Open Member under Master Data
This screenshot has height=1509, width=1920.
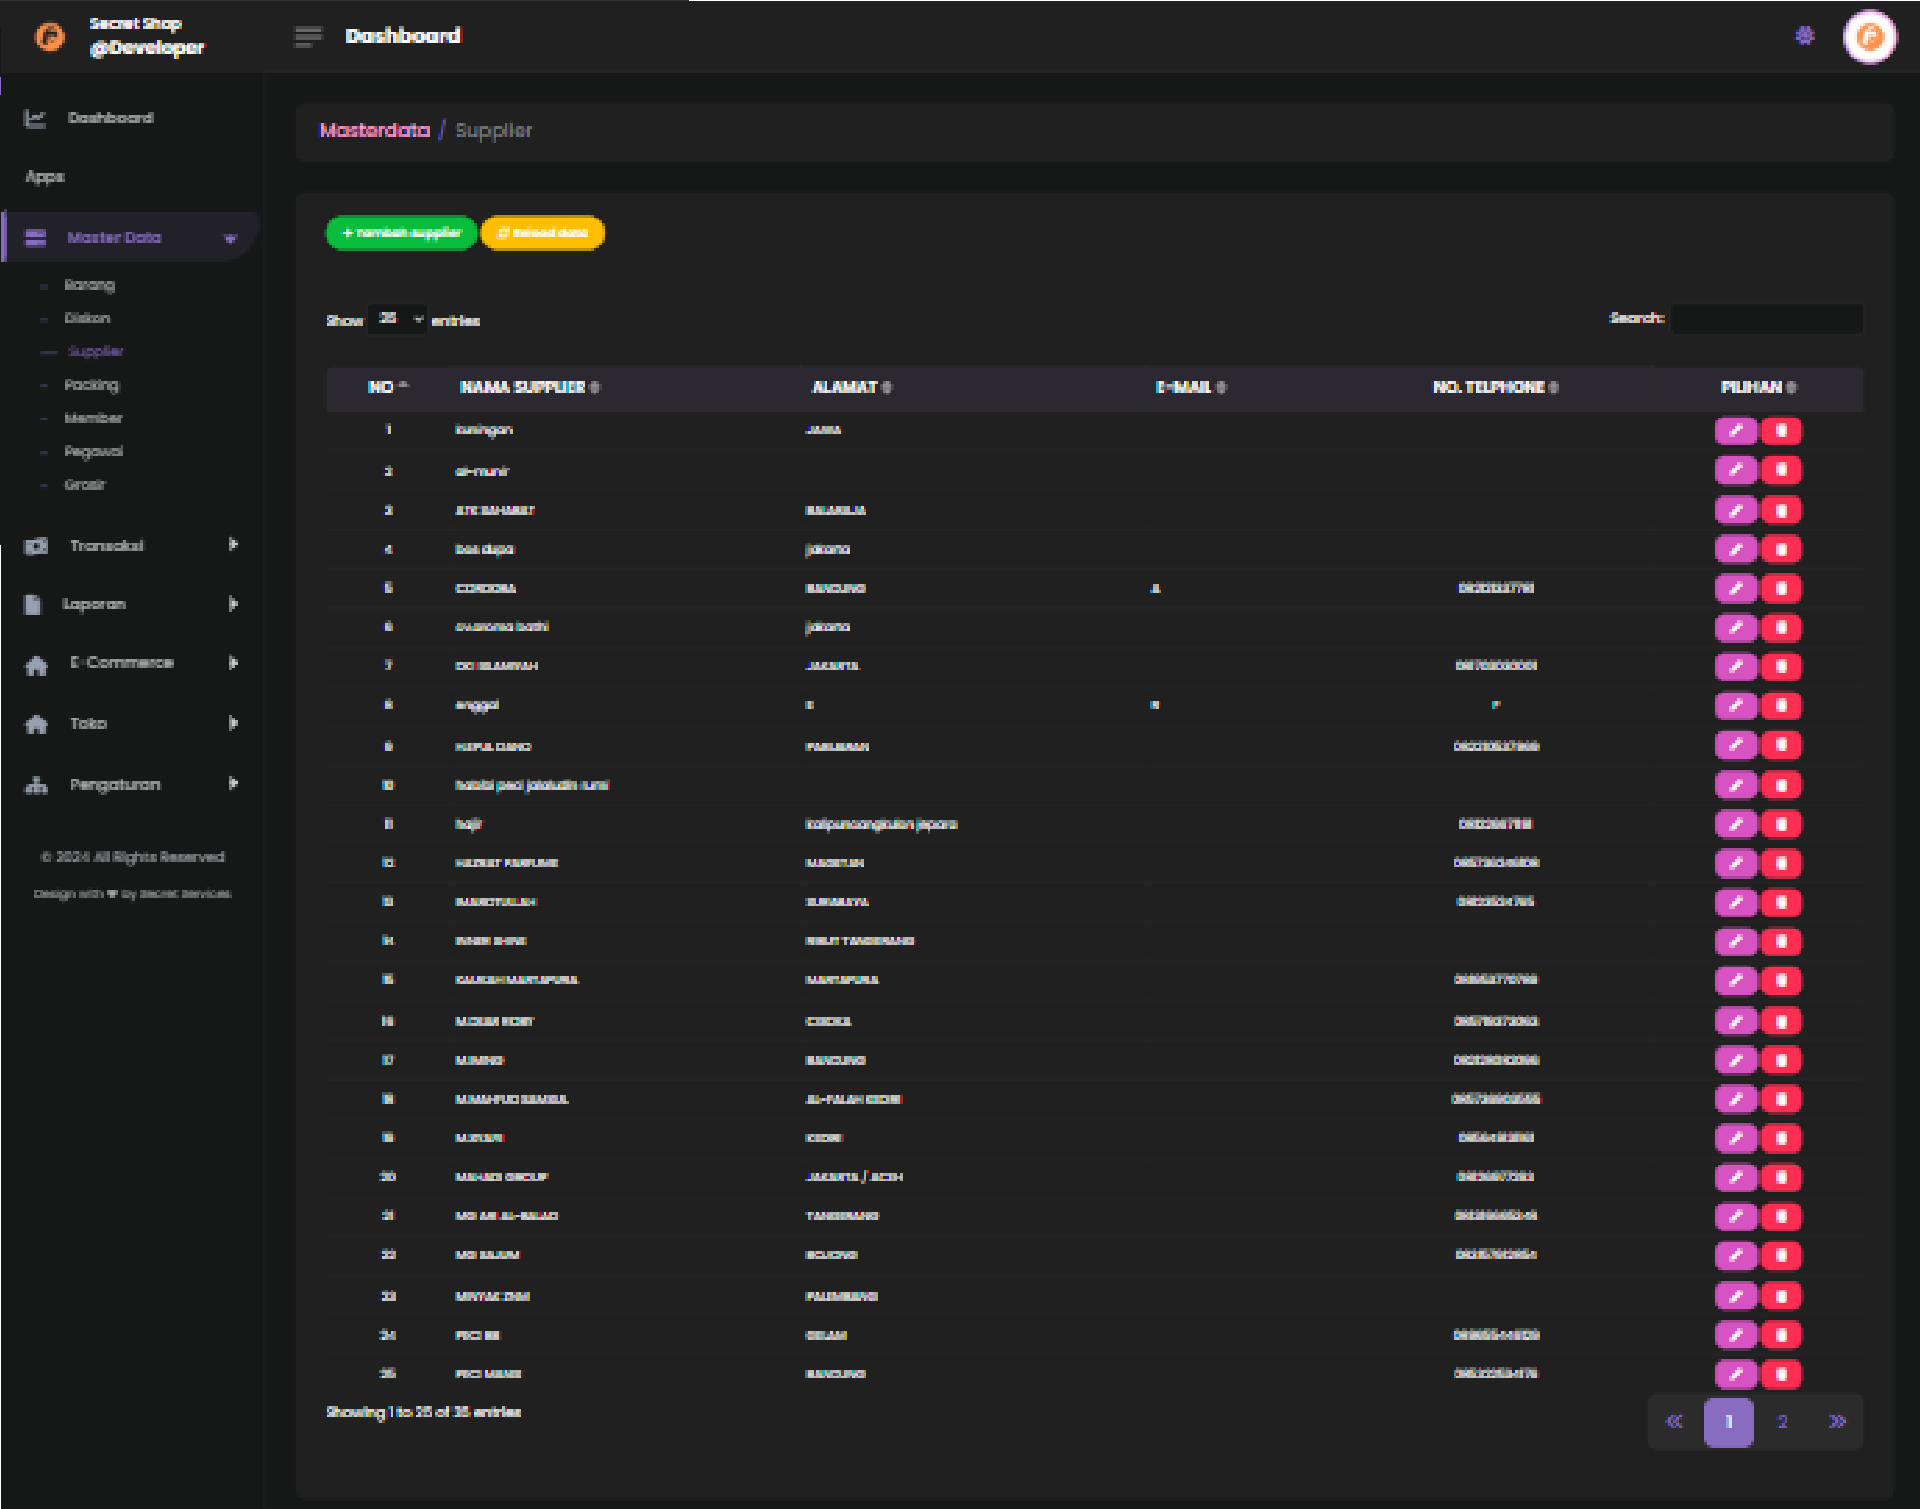pyautogui.click(x=93, y=418)
